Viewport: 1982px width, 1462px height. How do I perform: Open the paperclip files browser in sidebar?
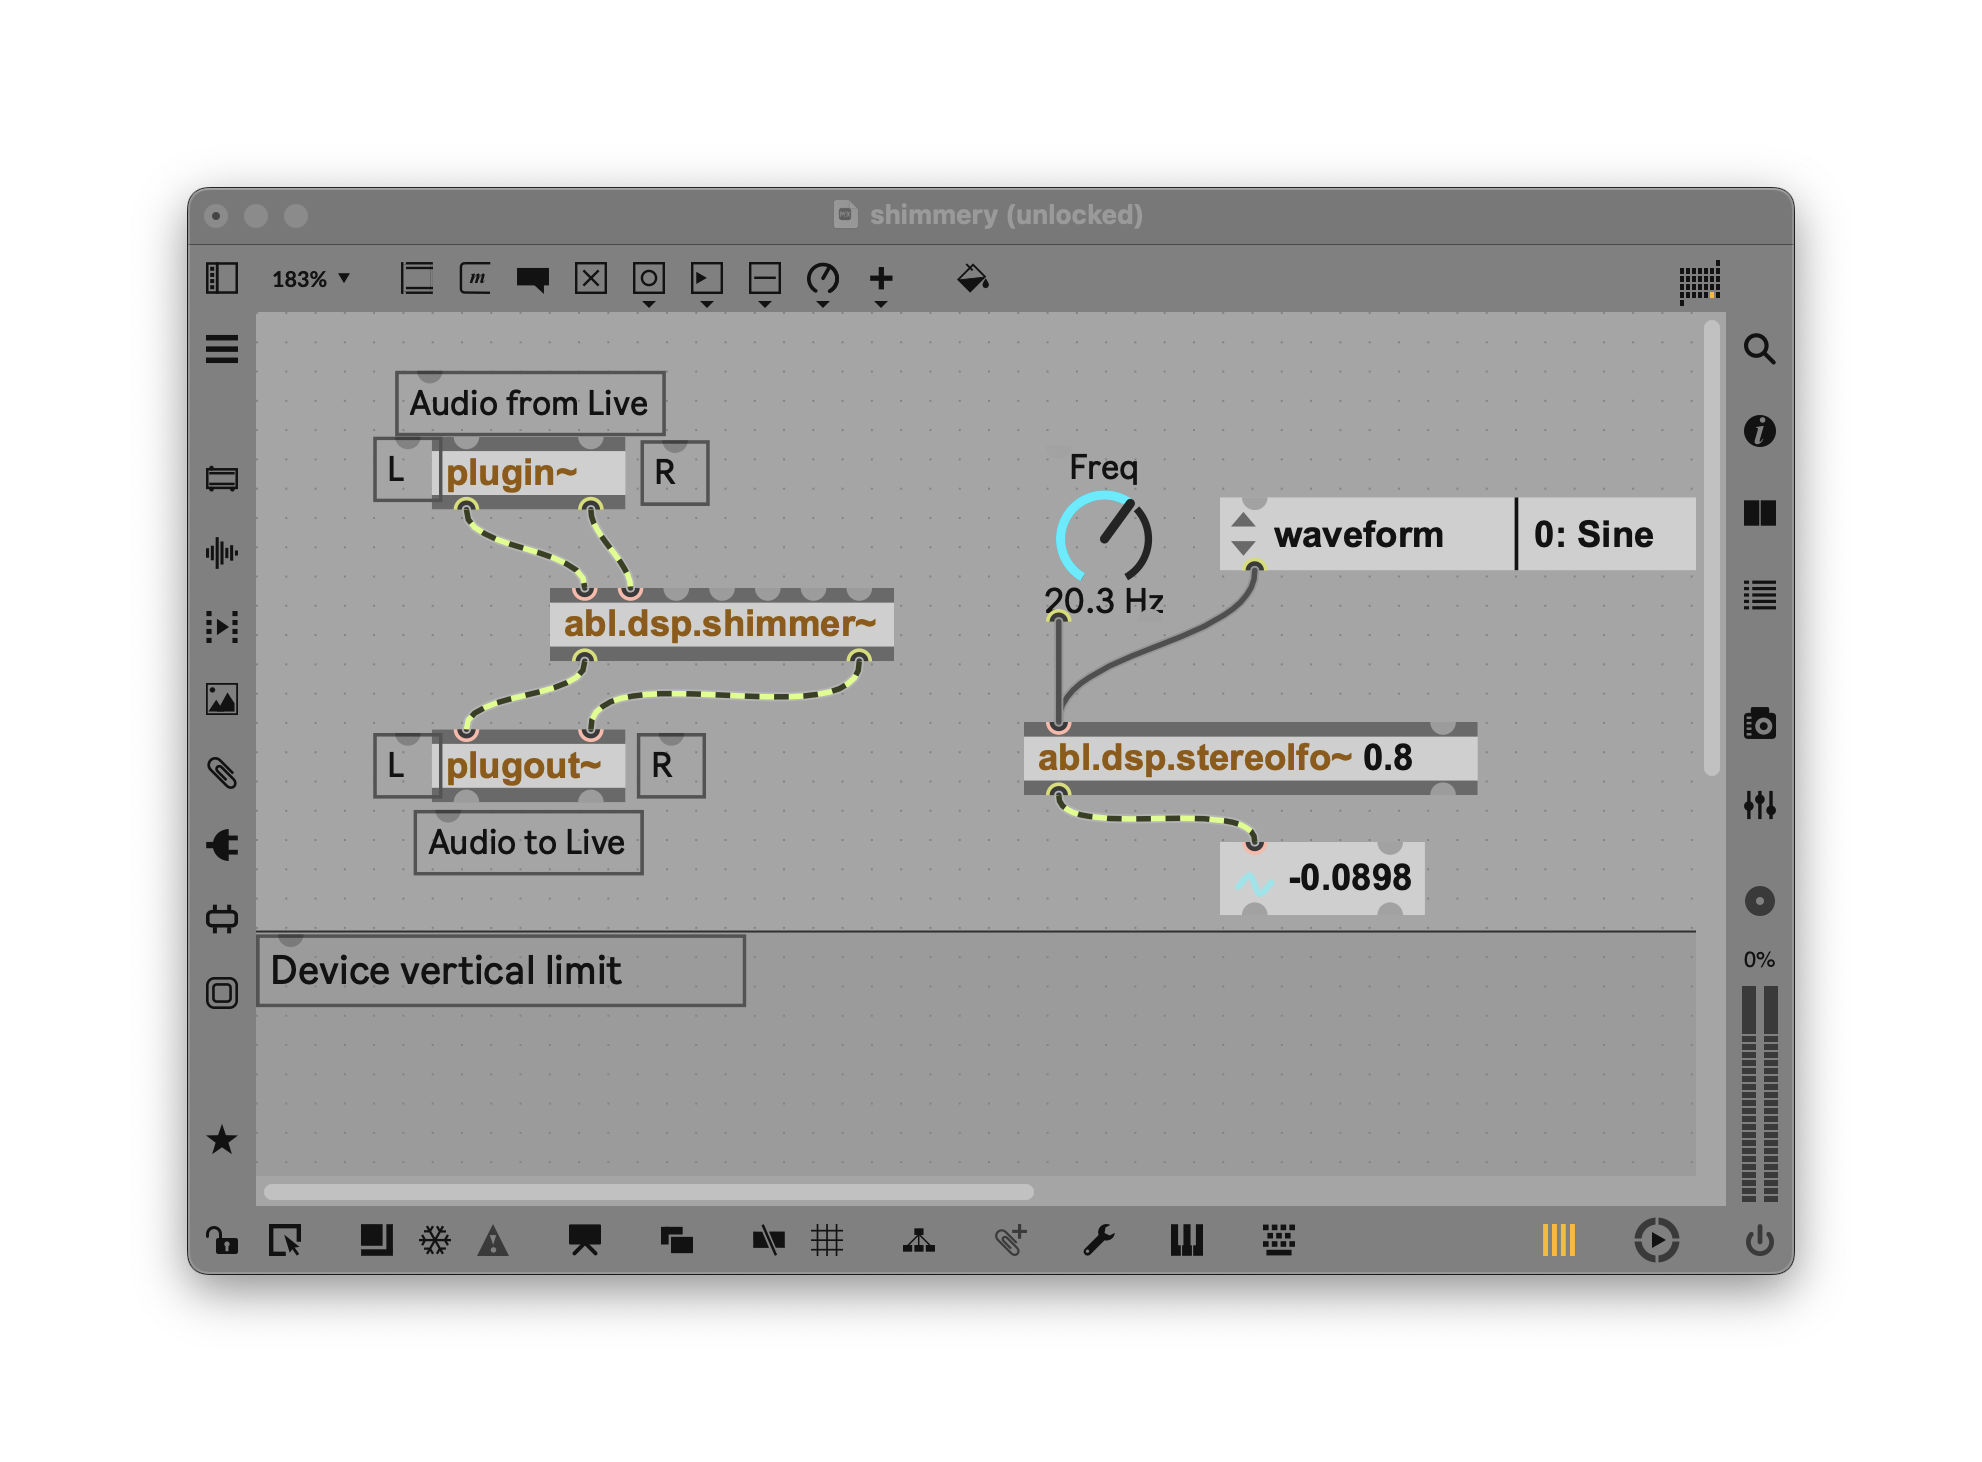click(221, 772)
